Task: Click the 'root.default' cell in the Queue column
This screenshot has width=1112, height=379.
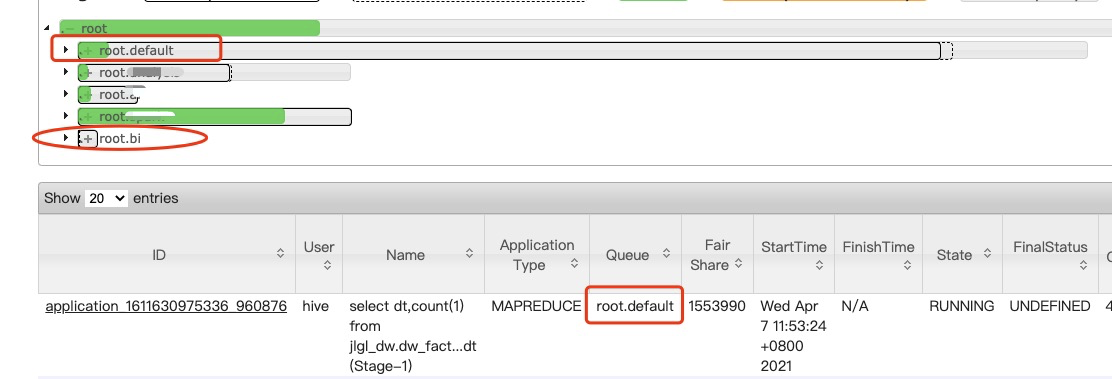Action: pyautogui.click(x=635, y=307)
